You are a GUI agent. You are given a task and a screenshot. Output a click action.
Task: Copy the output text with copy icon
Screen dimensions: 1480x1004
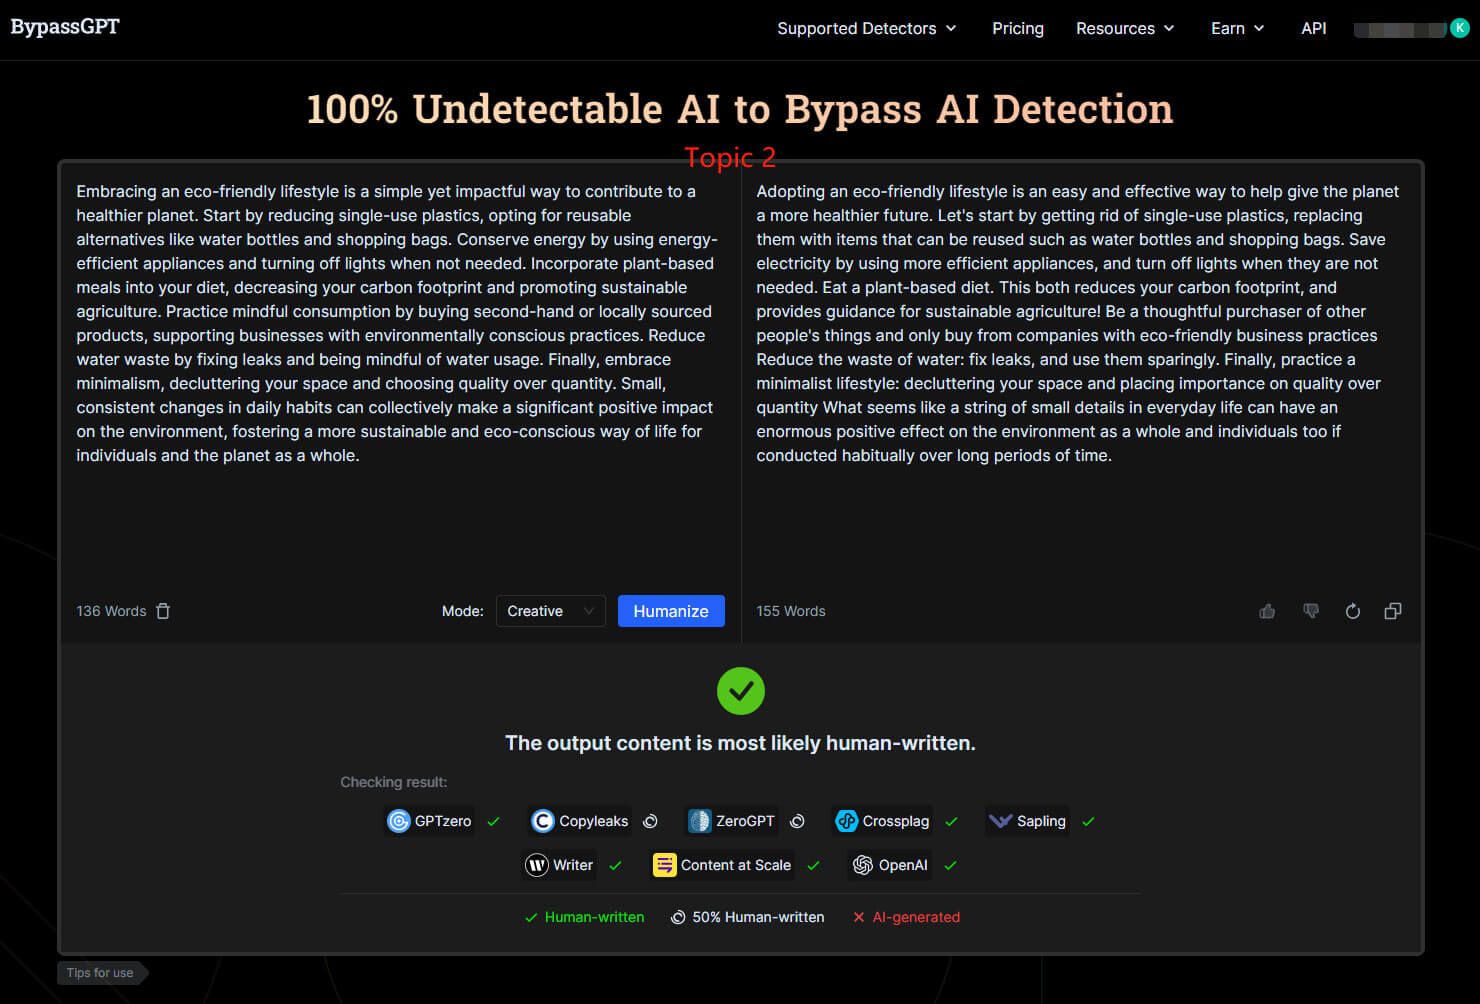click(1392, 611)
